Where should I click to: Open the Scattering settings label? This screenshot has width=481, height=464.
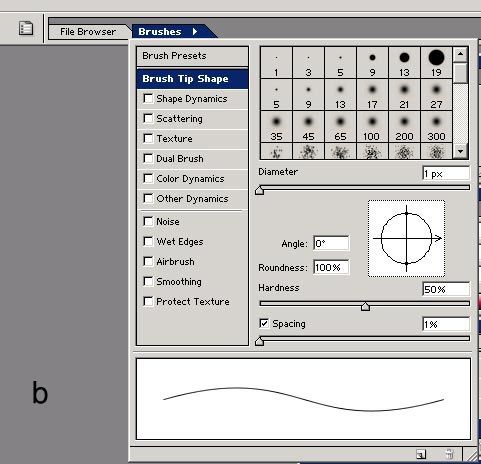point(179,119)
